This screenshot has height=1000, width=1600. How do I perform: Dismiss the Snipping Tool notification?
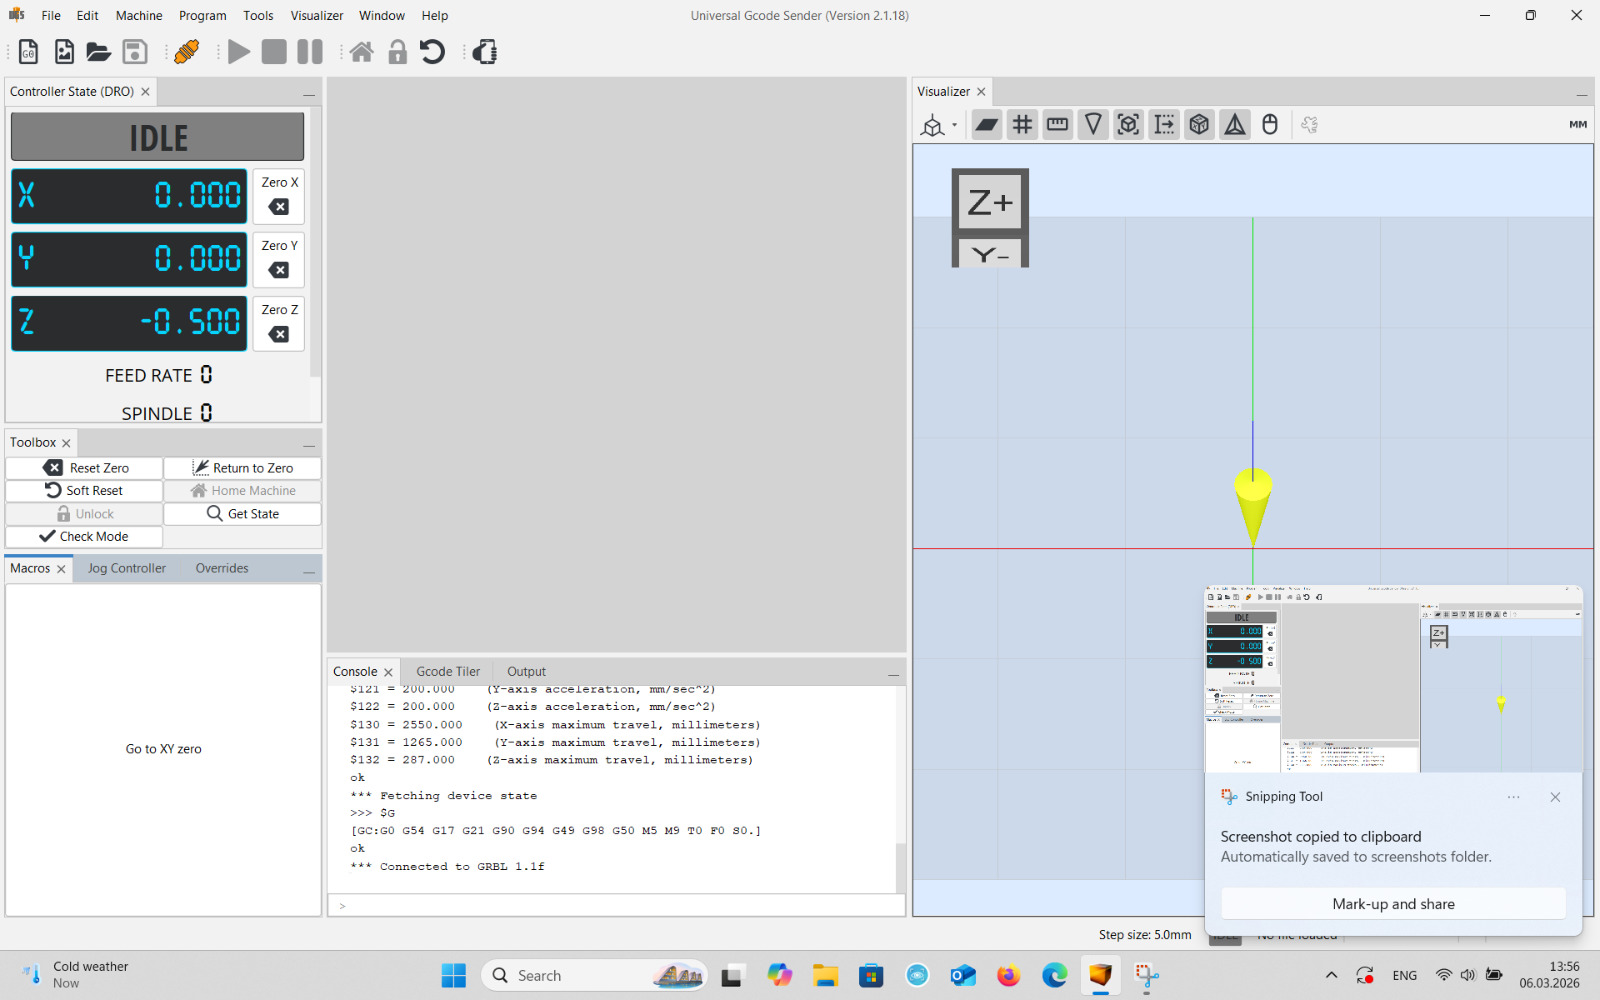[1555, 797]
